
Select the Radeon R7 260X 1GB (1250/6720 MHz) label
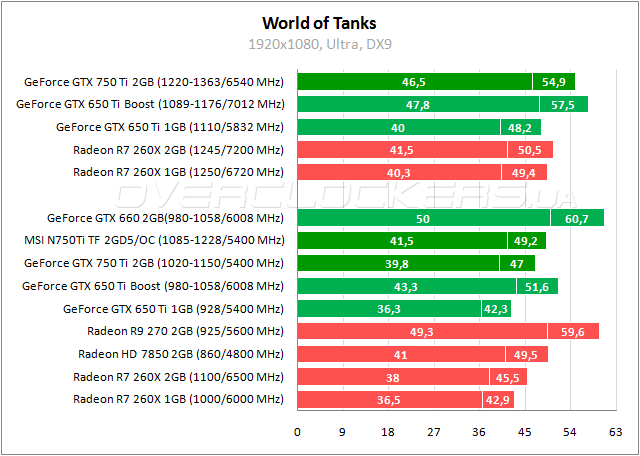click(178, 172)
